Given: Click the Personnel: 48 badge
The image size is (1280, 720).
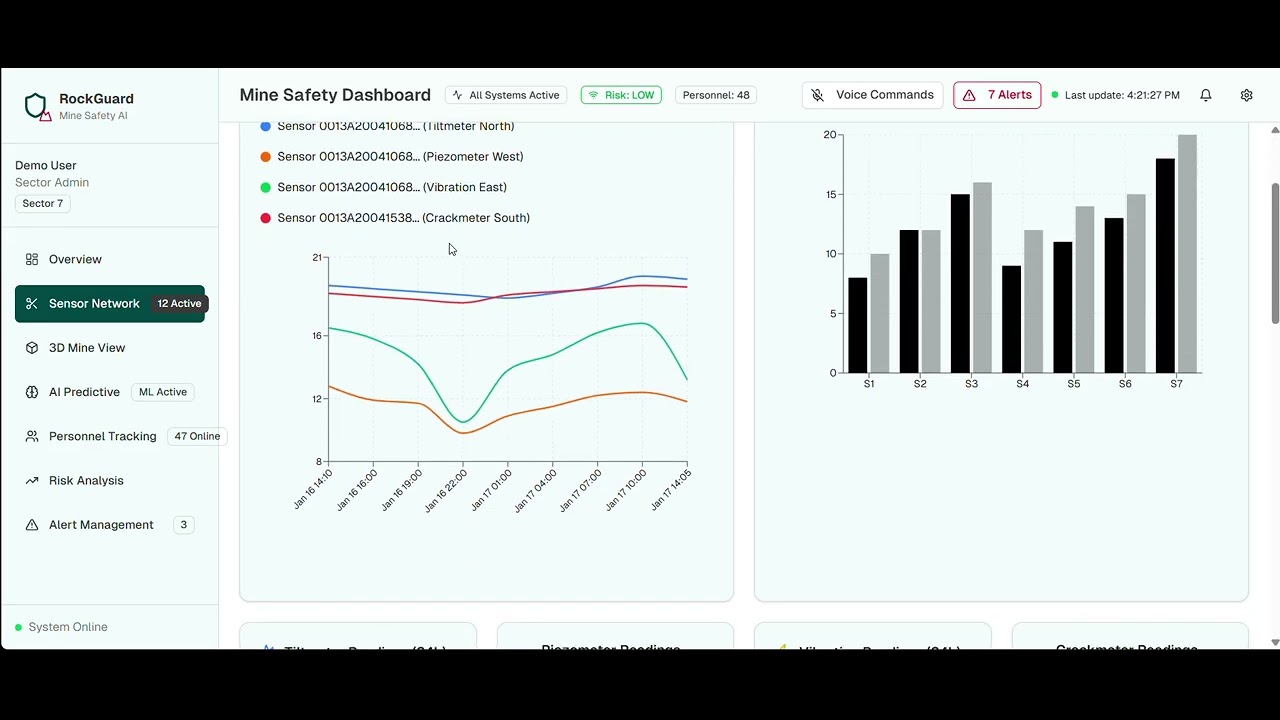Looking at the screenshot, I should (716, 95).
